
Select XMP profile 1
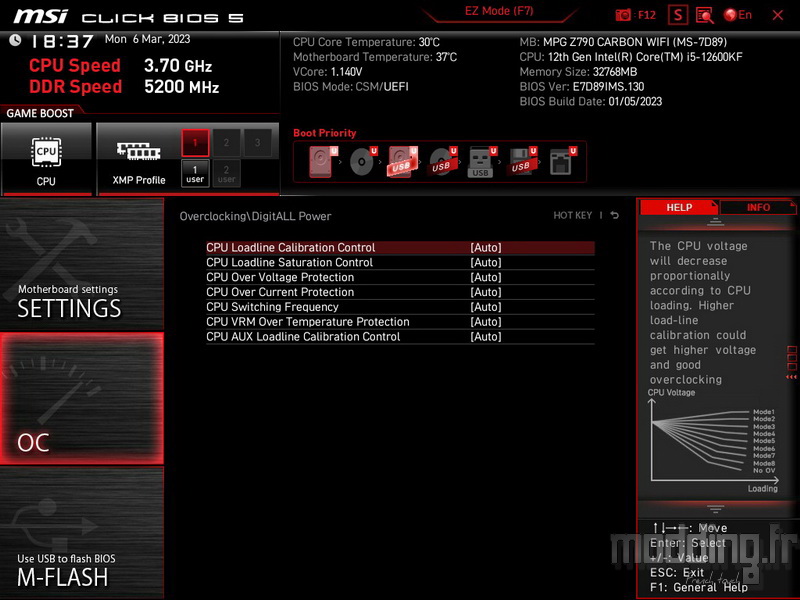coord(195,142)
